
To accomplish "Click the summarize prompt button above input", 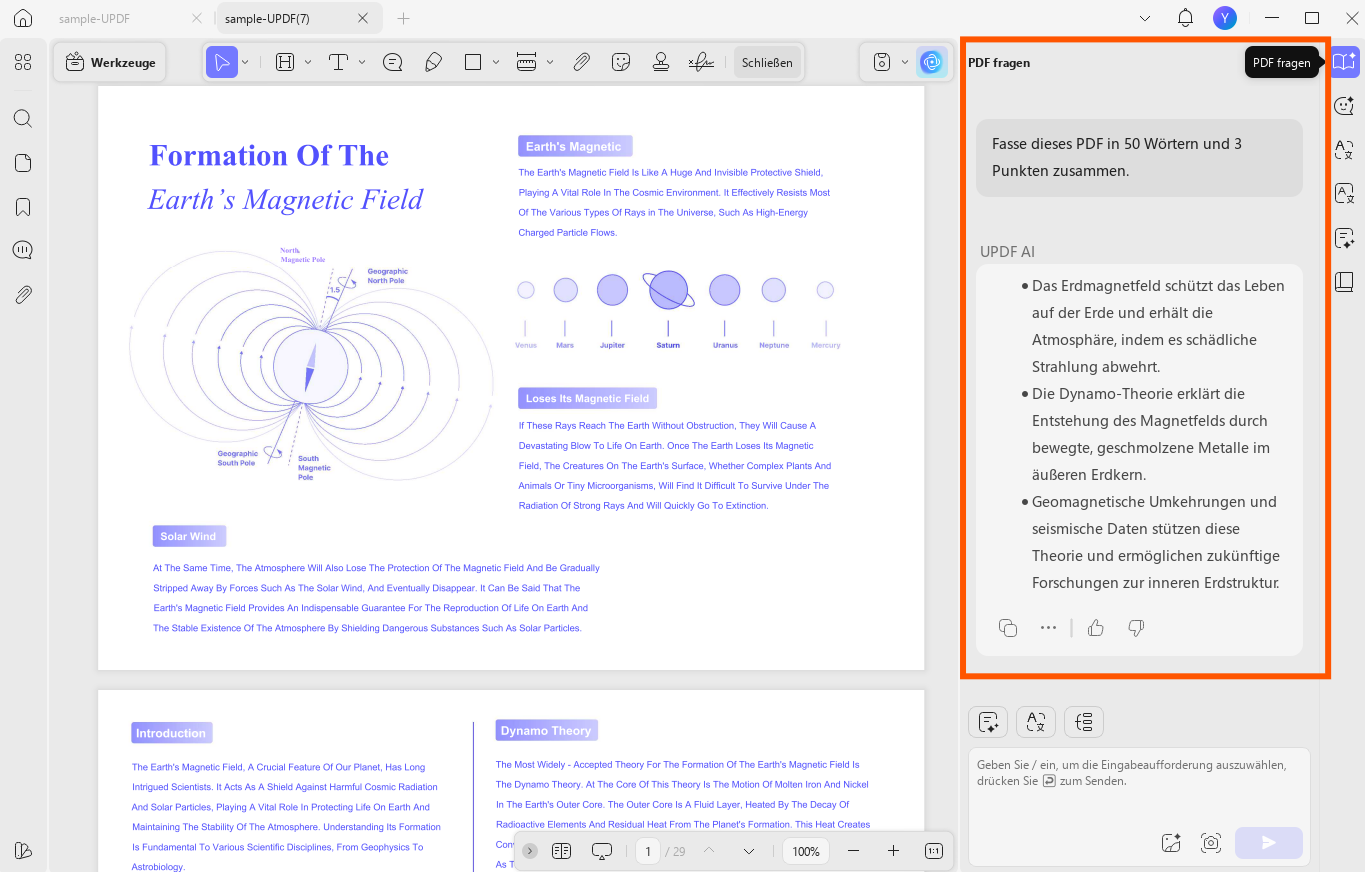I will click(x=988, y=721).
